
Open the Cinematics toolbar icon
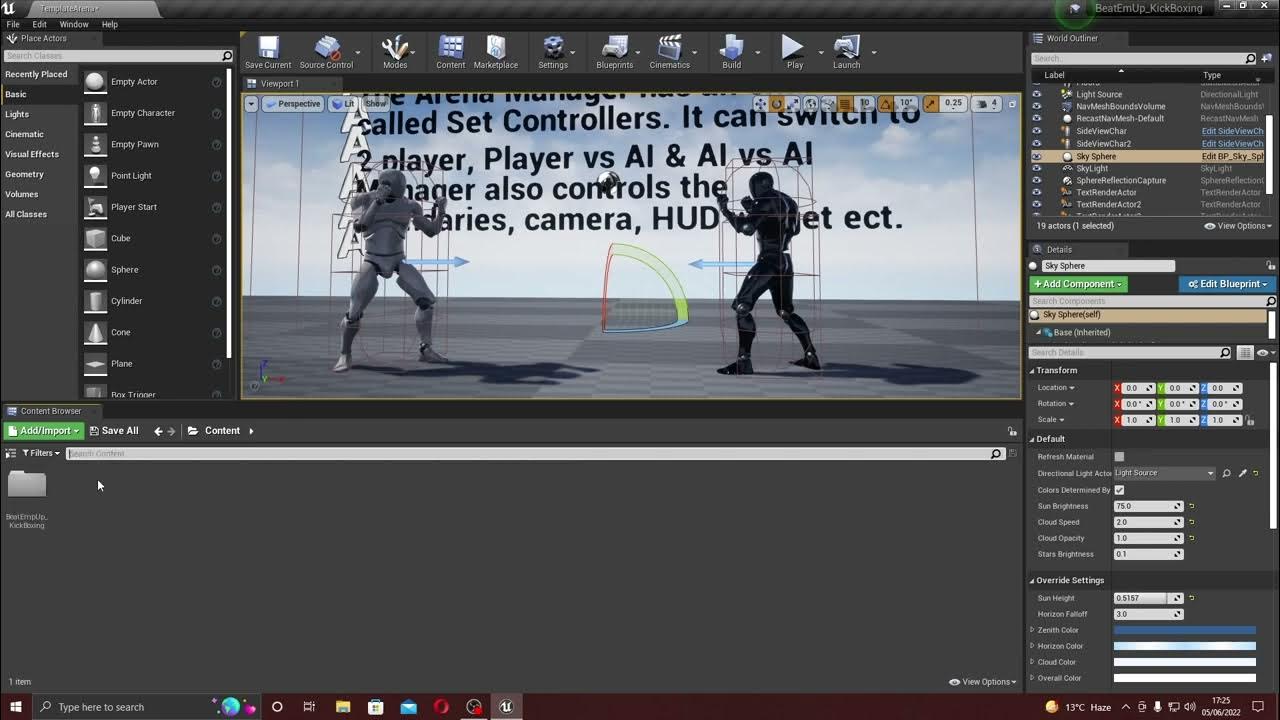[670, 52]
